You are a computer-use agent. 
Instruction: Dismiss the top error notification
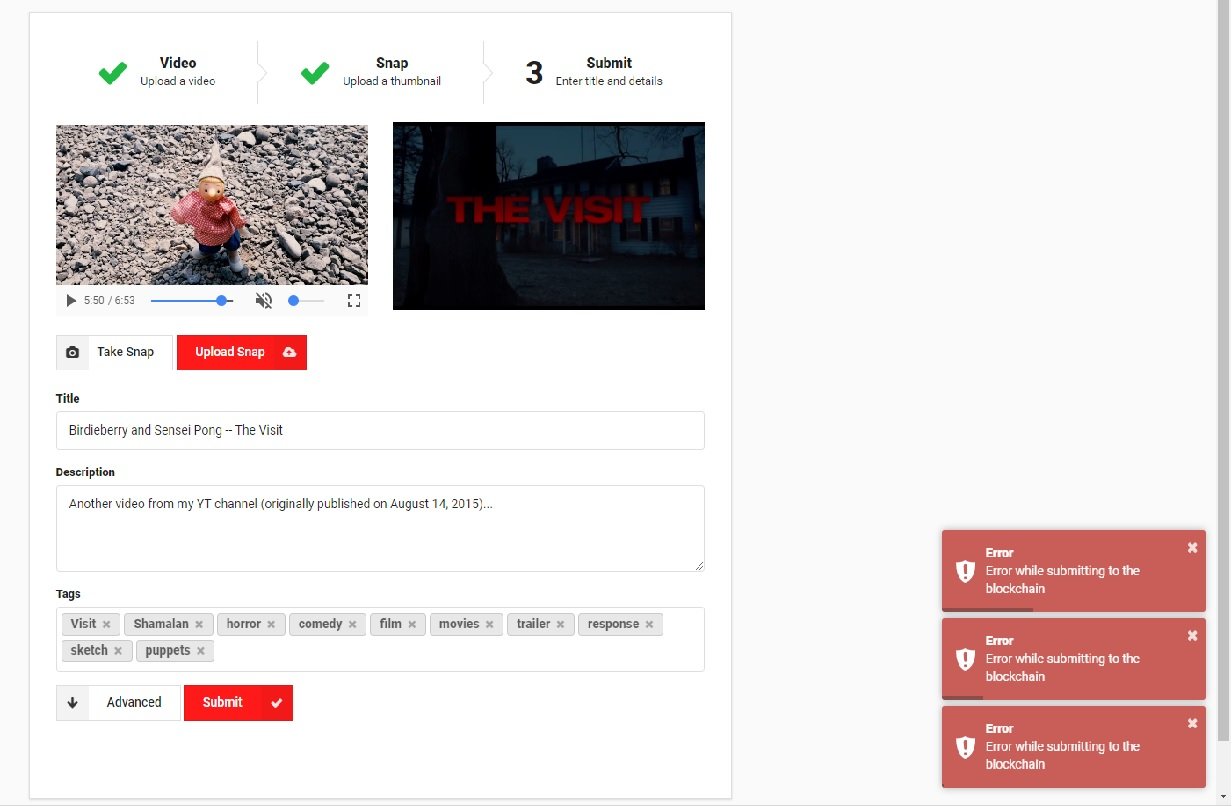point(1192,547)
